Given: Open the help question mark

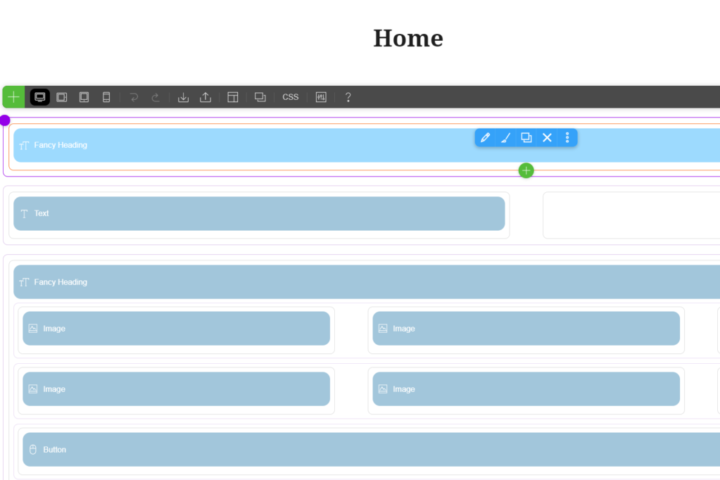Looking at the screenshot, I should [x=348, y=97].
